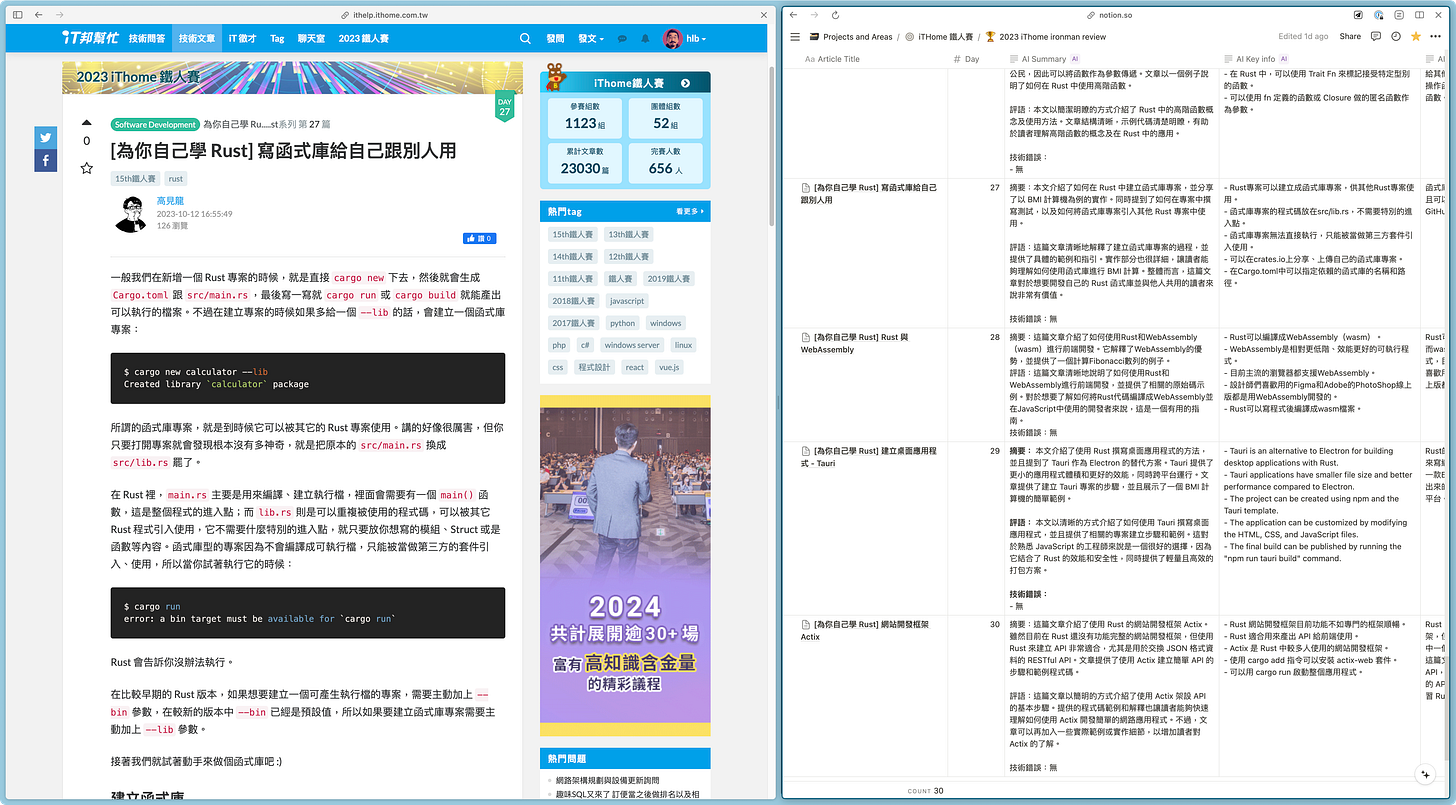Open the 聊天室 nav item

[x=311, y=39]
